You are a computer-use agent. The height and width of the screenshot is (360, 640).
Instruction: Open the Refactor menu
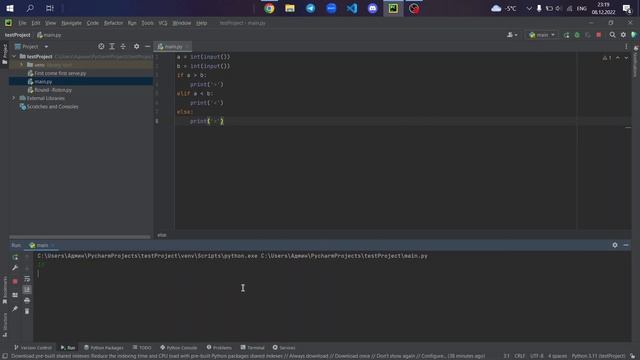pos(113,23)
